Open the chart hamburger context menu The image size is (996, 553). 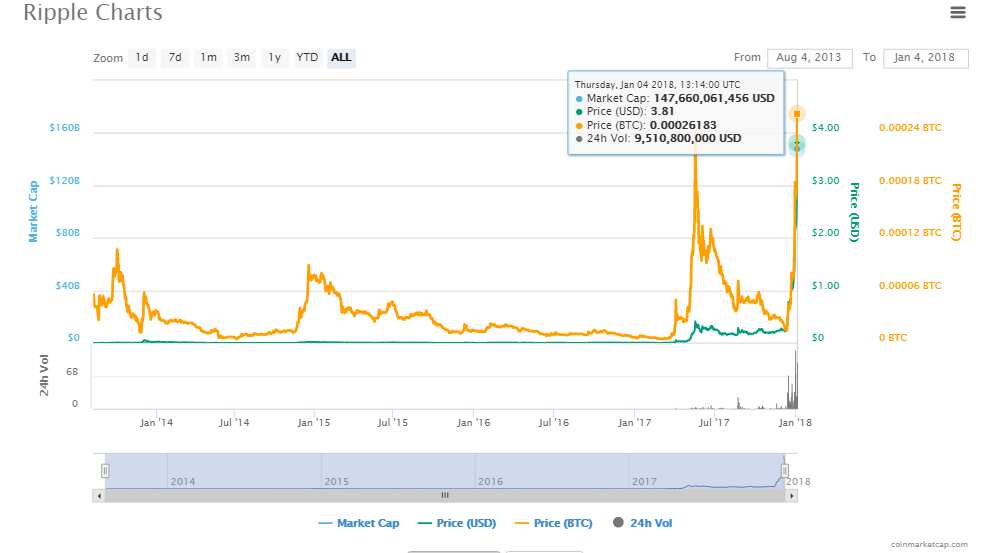[957, 12]
